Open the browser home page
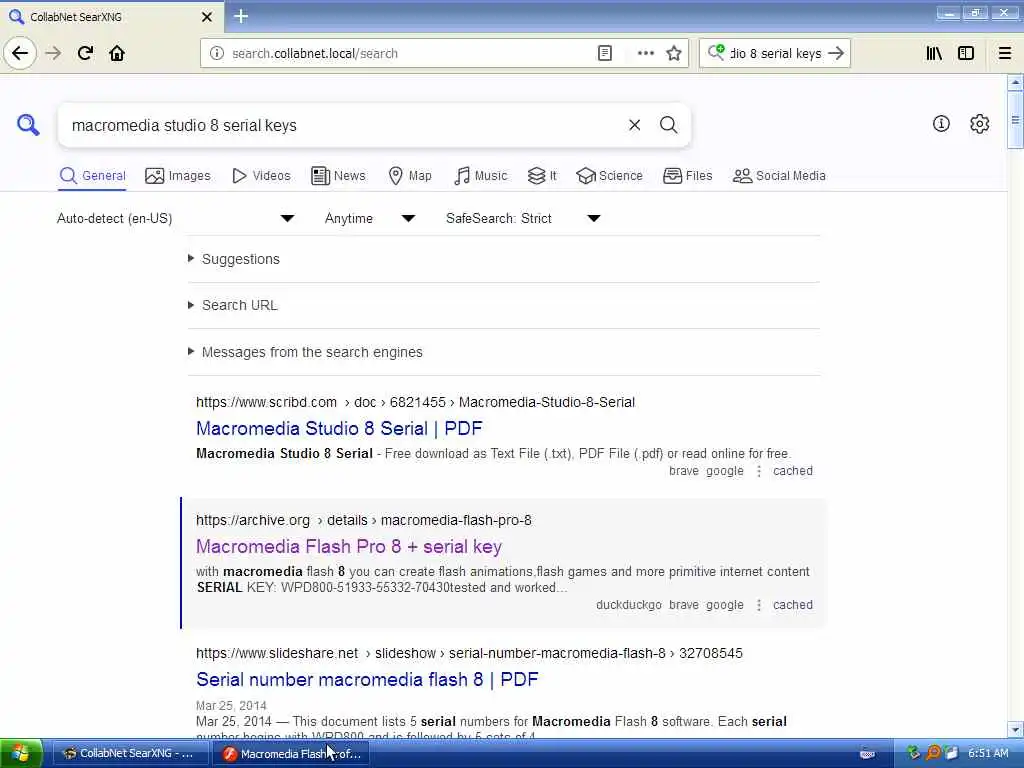Screen dimensions: 1024x768 pyautogui.click(x=117, y=53)
